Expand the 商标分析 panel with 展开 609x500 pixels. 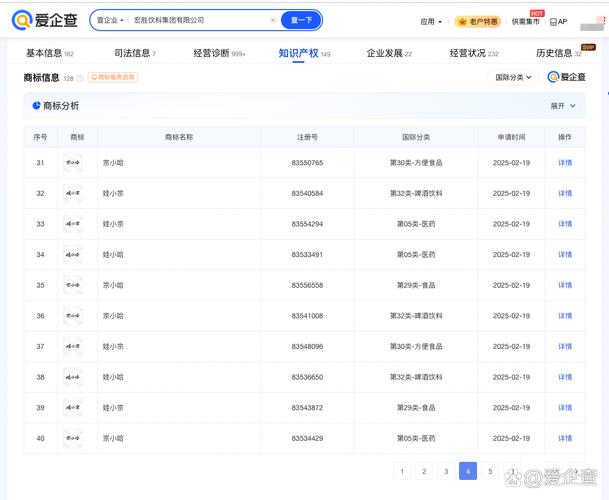coord(563,106)
